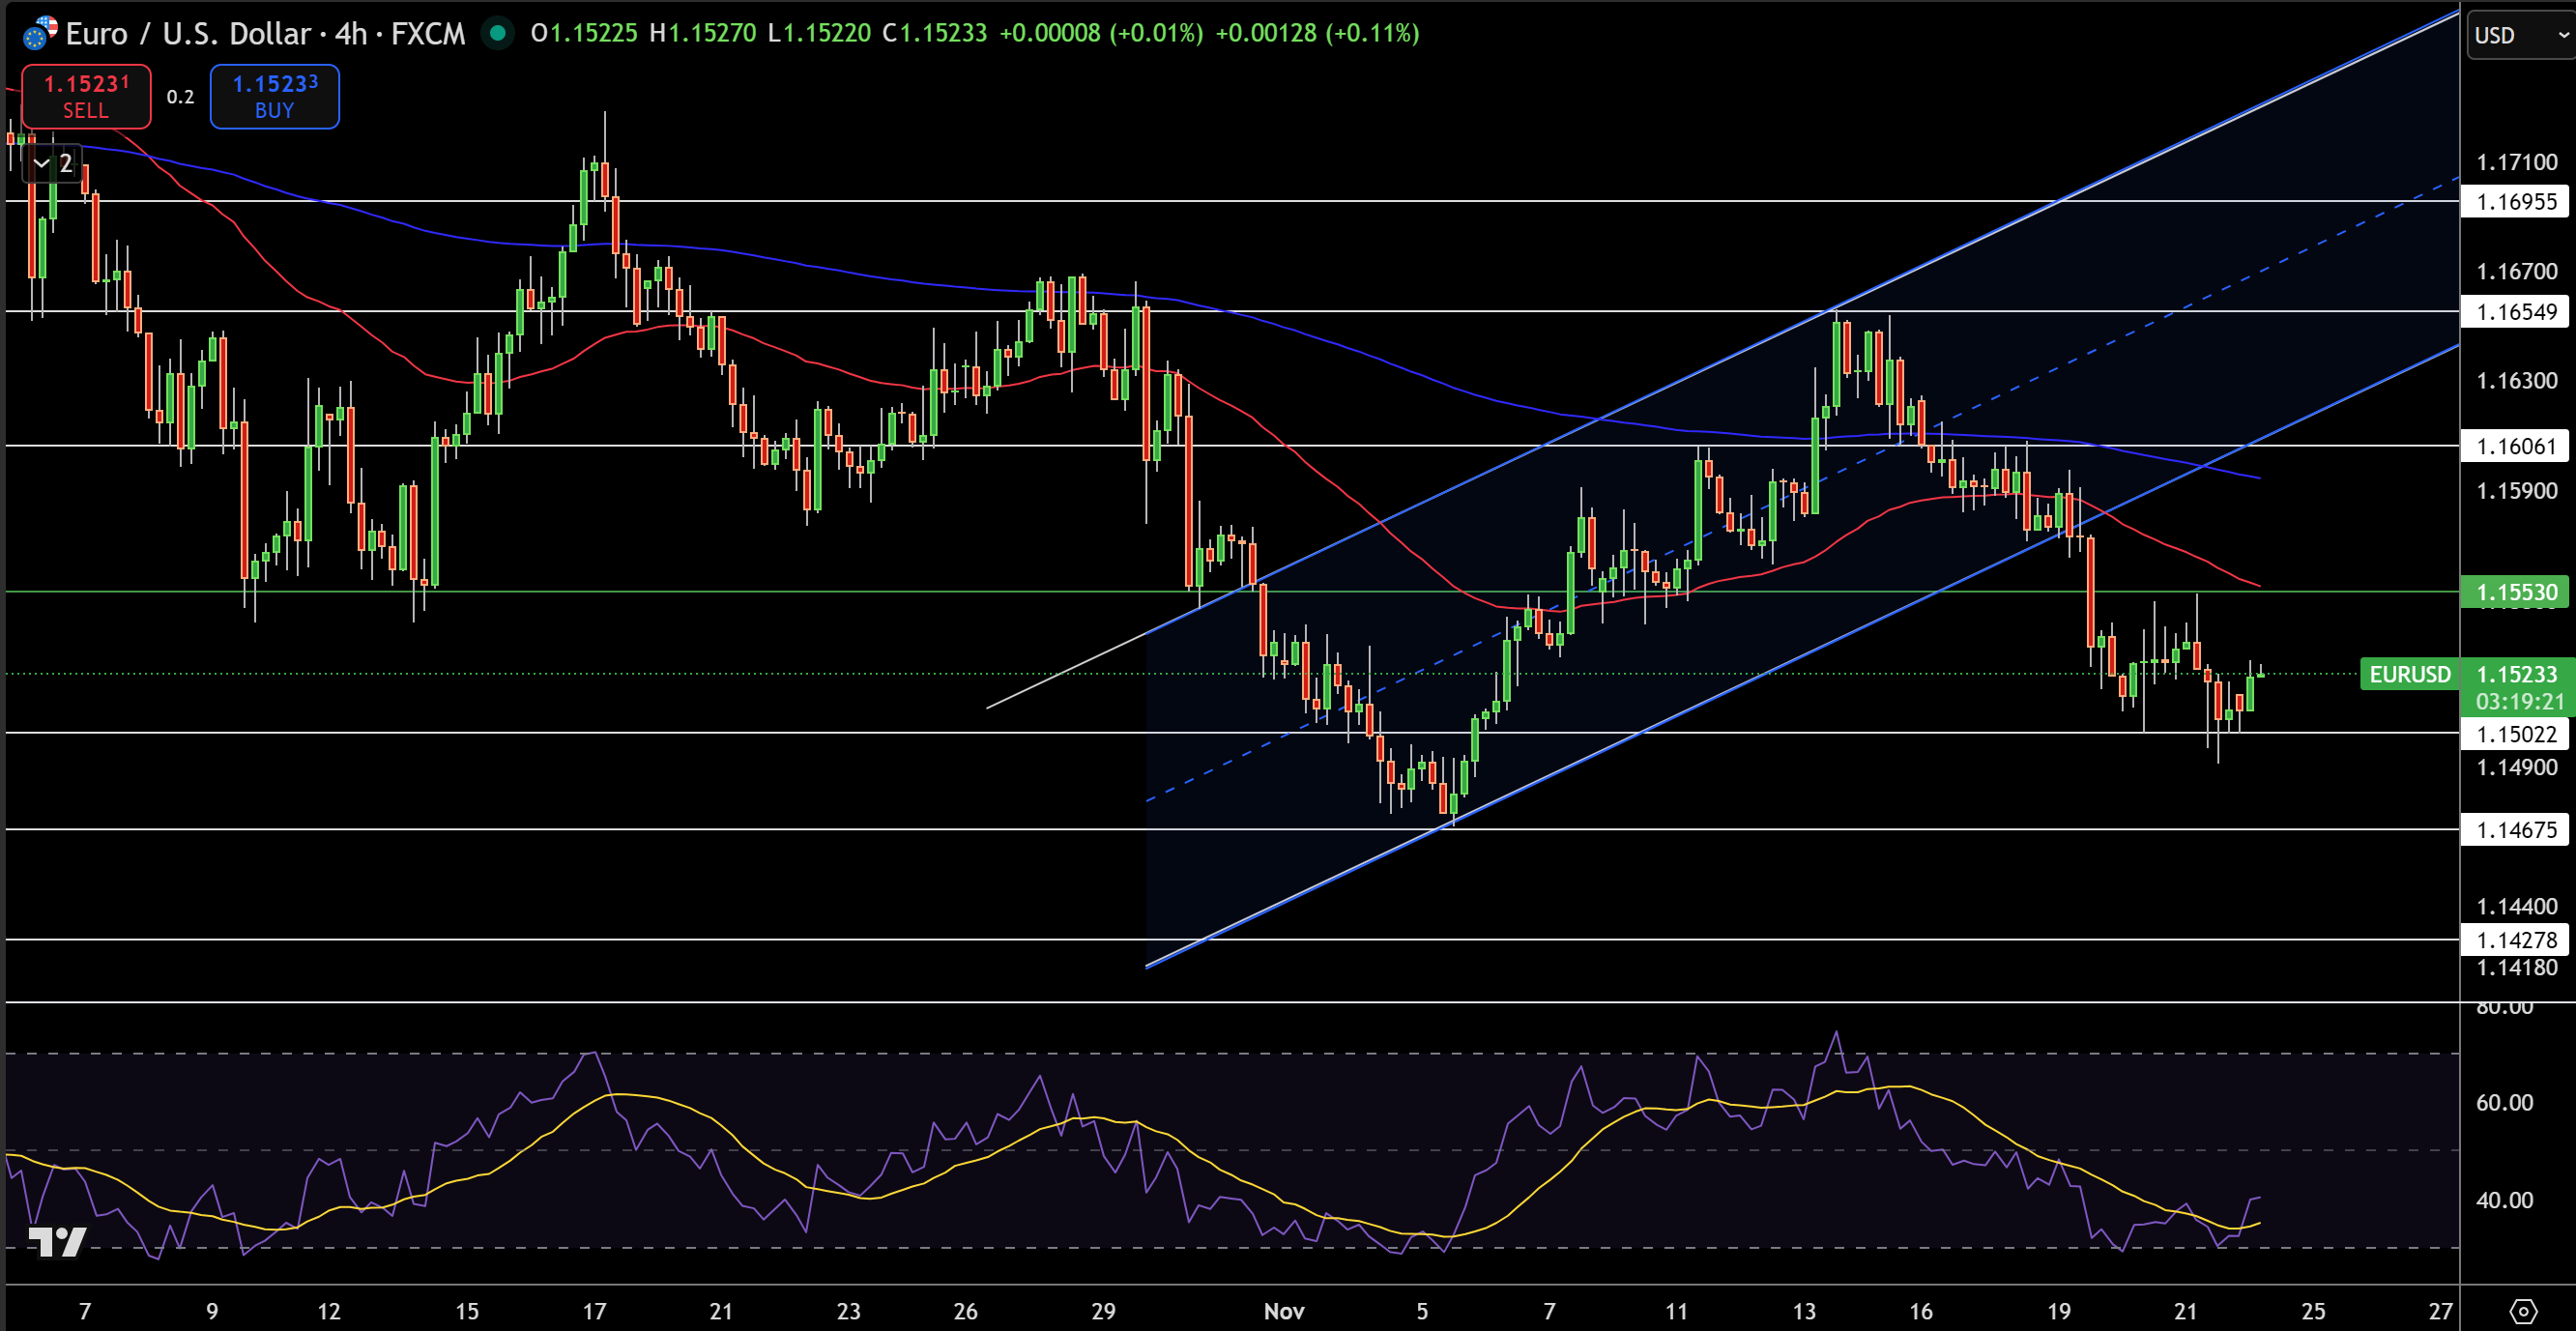Click the Nov label on the time axis

[x=1285, y=1311]
